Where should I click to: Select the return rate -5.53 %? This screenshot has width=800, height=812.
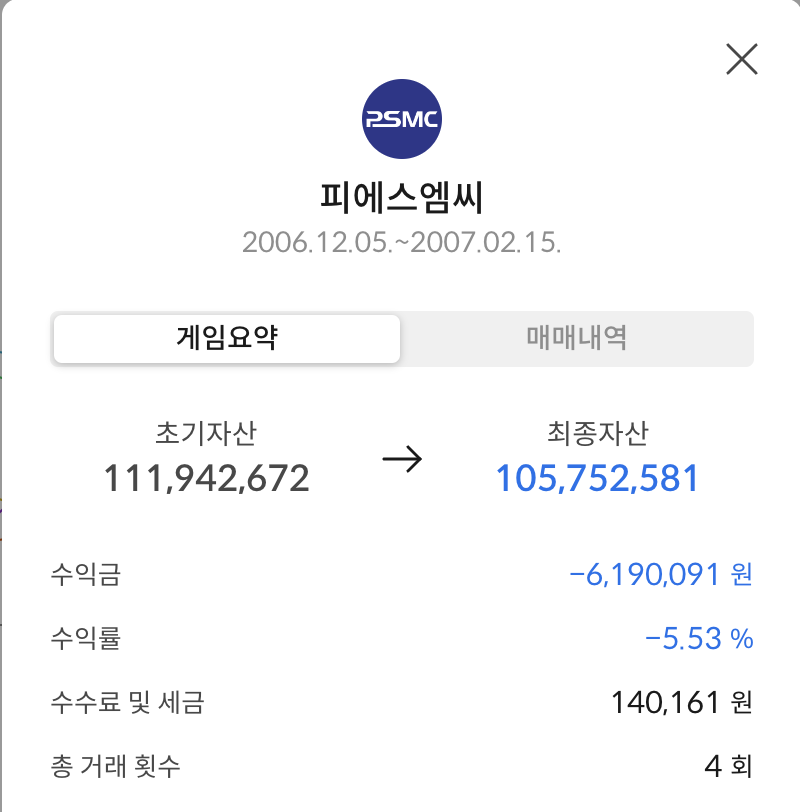click(x=699, y=639)
